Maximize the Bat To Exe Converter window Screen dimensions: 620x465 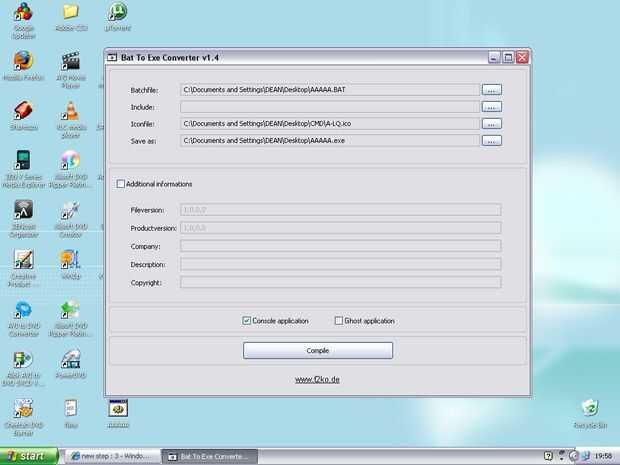(508, 58)
